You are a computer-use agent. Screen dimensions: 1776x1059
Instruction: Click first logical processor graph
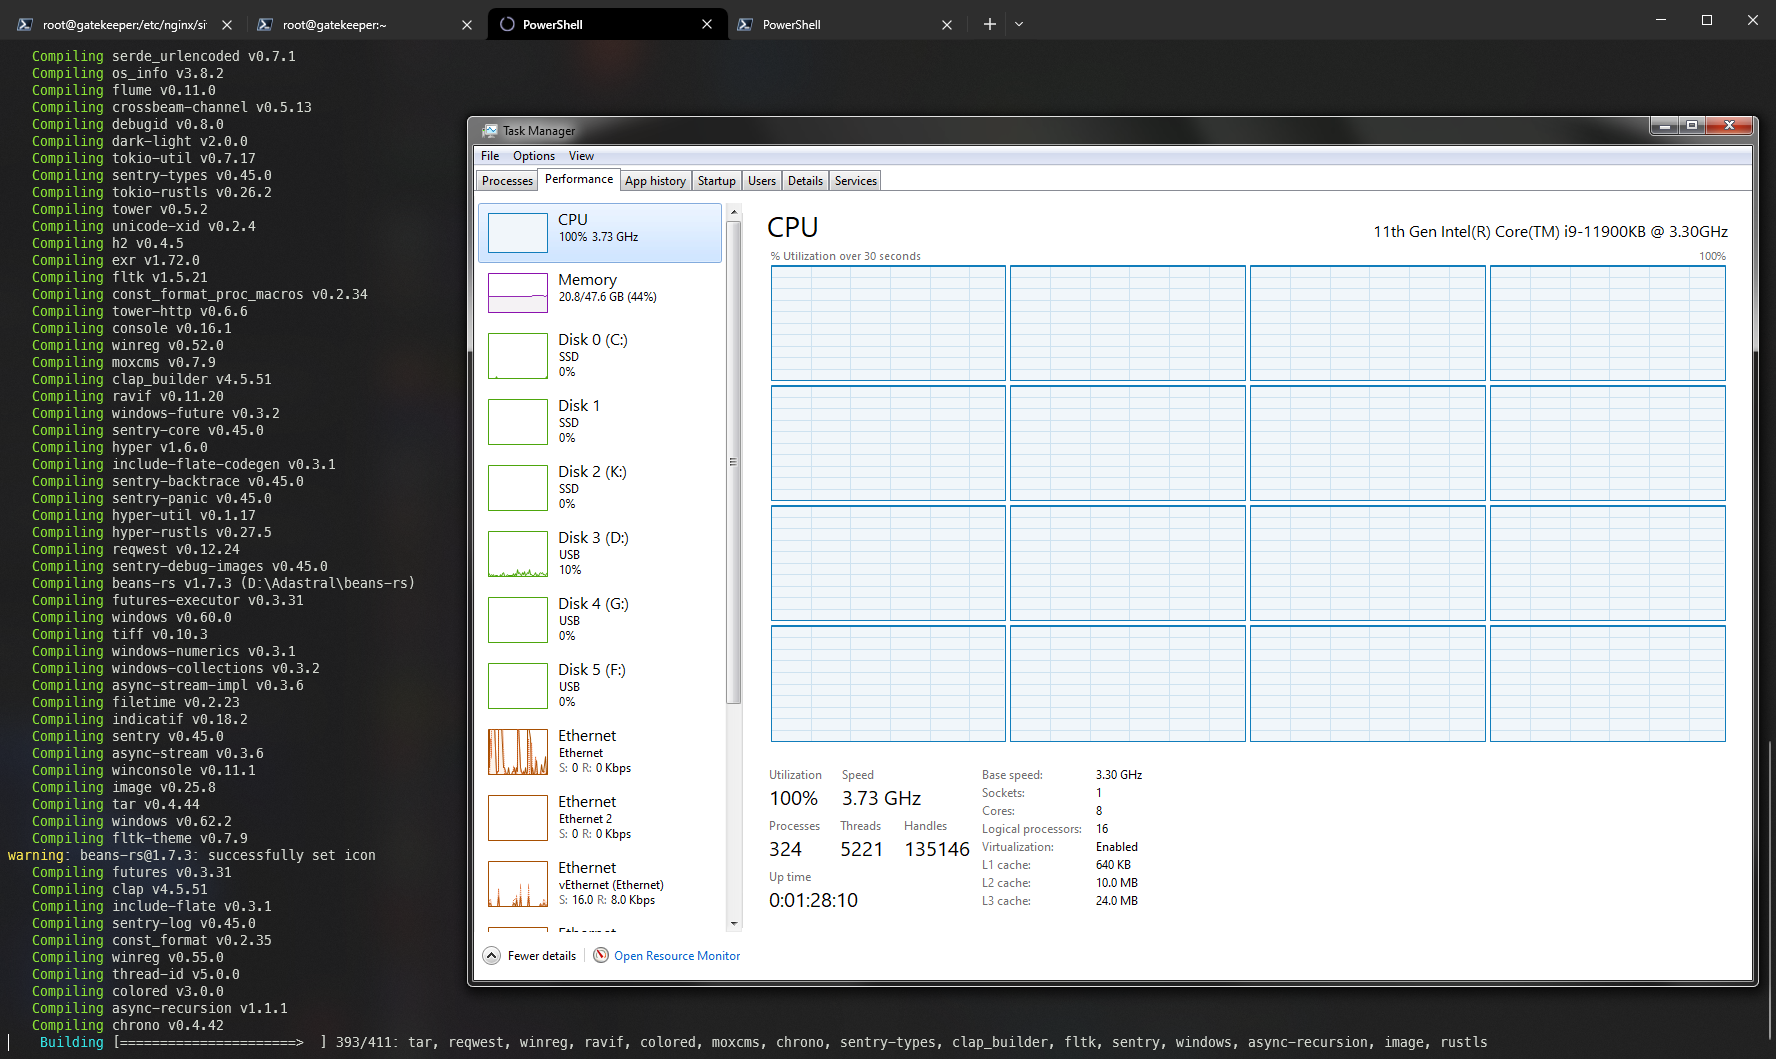[x=888, y=323]
